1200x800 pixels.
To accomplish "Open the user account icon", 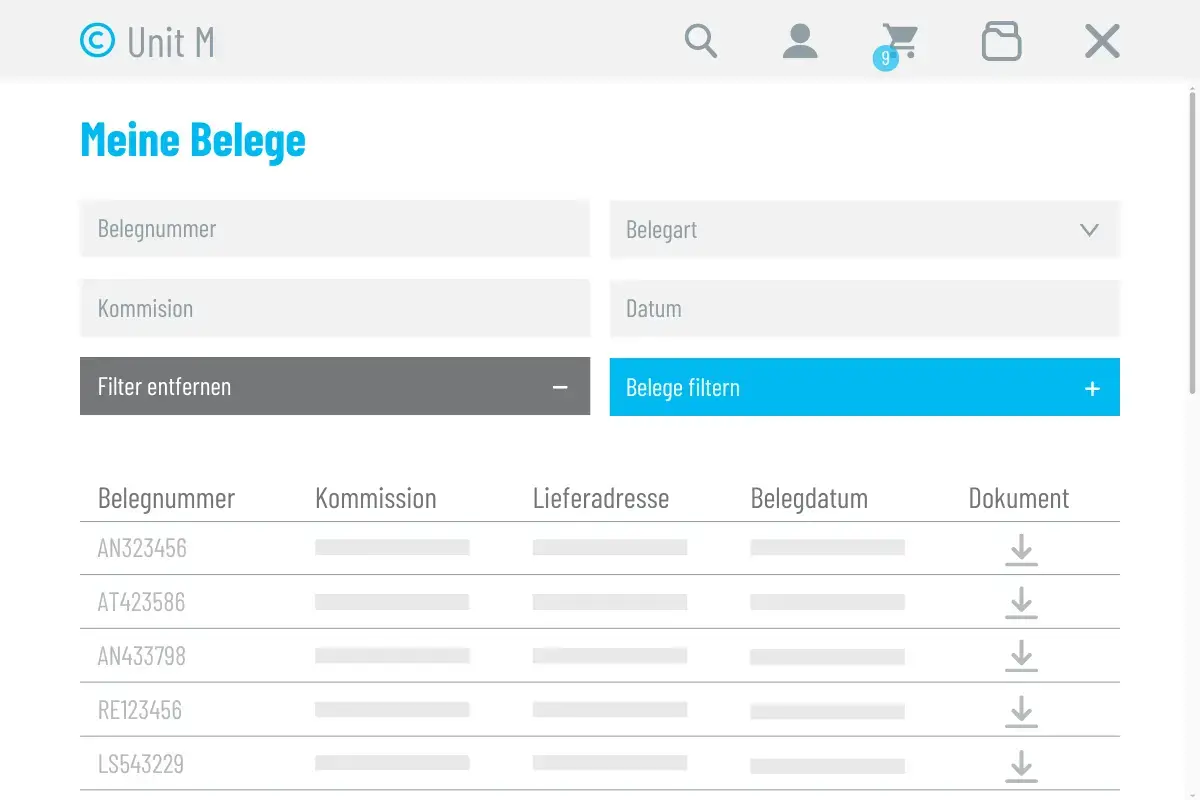I will pyautogui.click(x=800, y=41).
